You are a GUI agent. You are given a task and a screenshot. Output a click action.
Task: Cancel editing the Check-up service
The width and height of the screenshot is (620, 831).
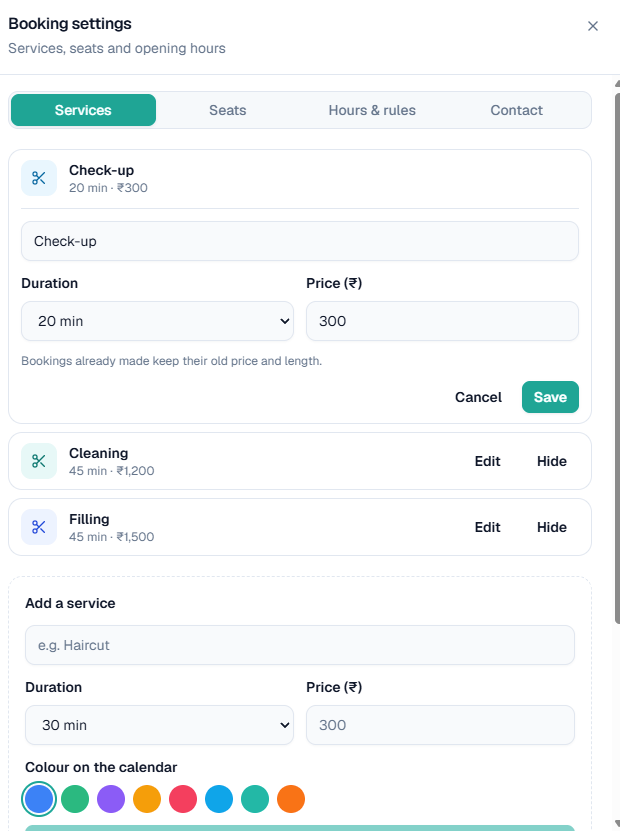click(478, 397)
